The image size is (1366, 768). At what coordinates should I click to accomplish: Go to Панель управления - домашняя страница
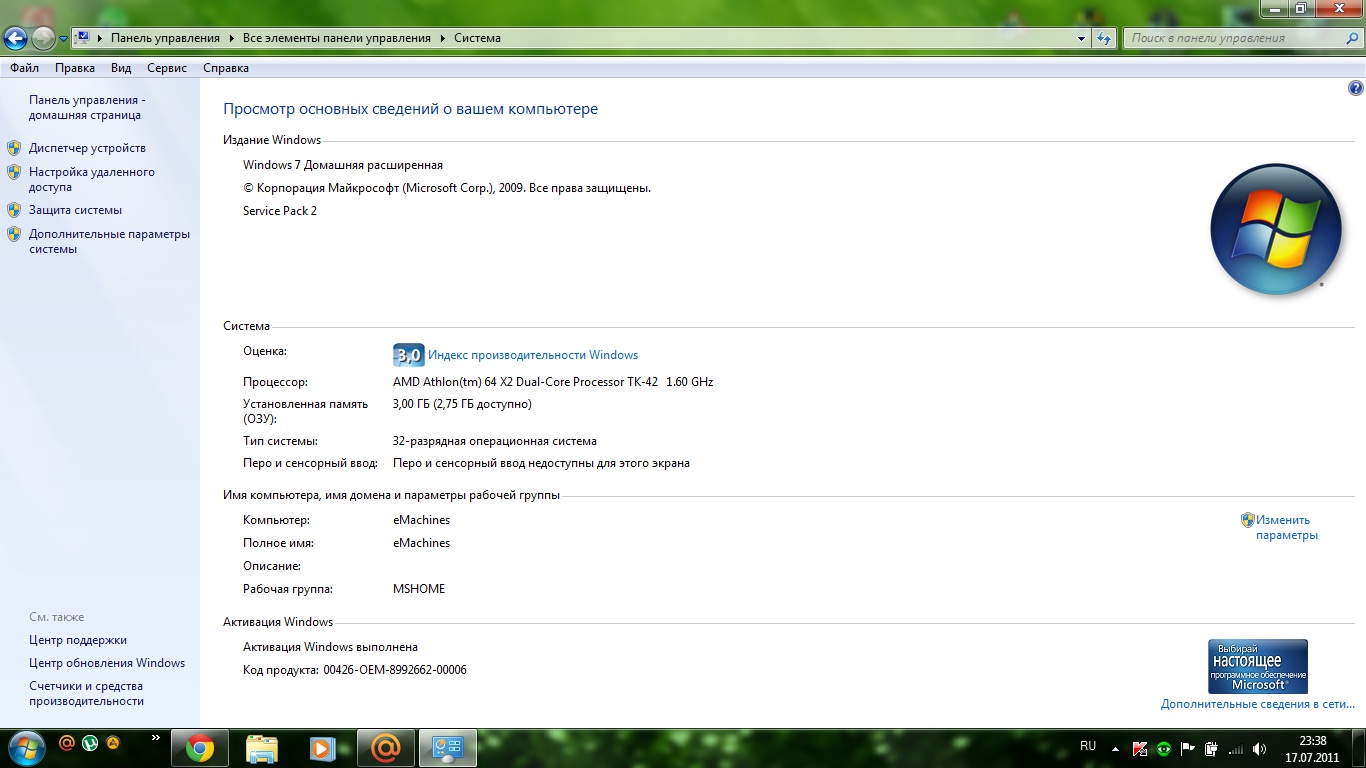pyautogui.click(x=87, y=107)
